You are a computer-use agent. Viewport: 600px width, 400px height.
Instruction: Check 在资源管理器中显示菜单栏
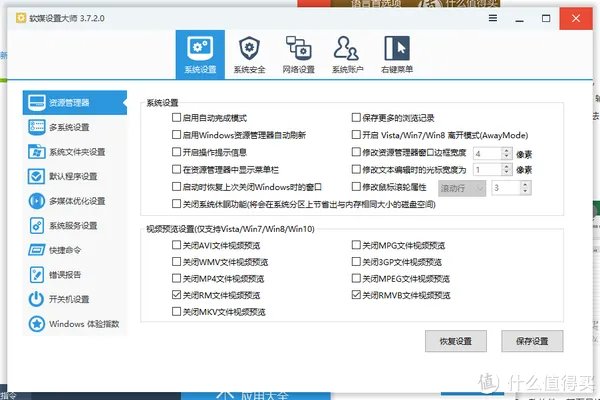coord(176,169)
